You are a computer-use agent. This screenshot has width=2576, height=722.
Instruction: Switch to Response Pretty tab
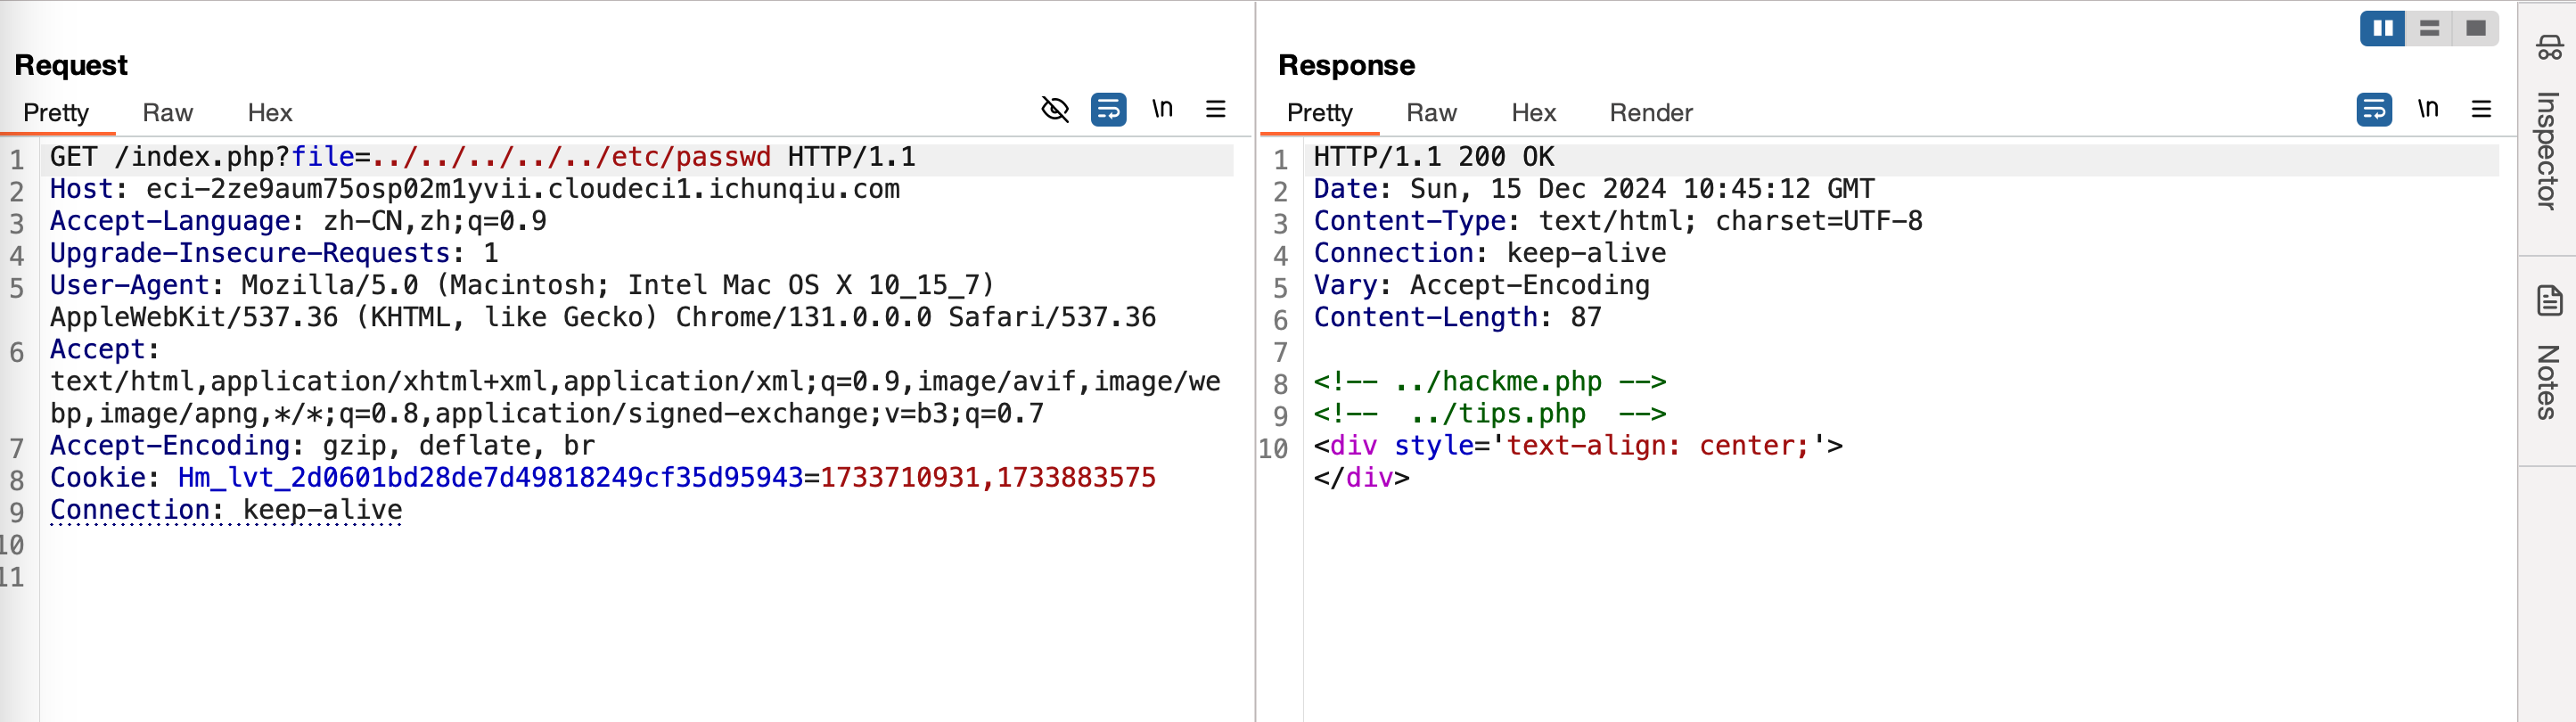(1320, 113)
